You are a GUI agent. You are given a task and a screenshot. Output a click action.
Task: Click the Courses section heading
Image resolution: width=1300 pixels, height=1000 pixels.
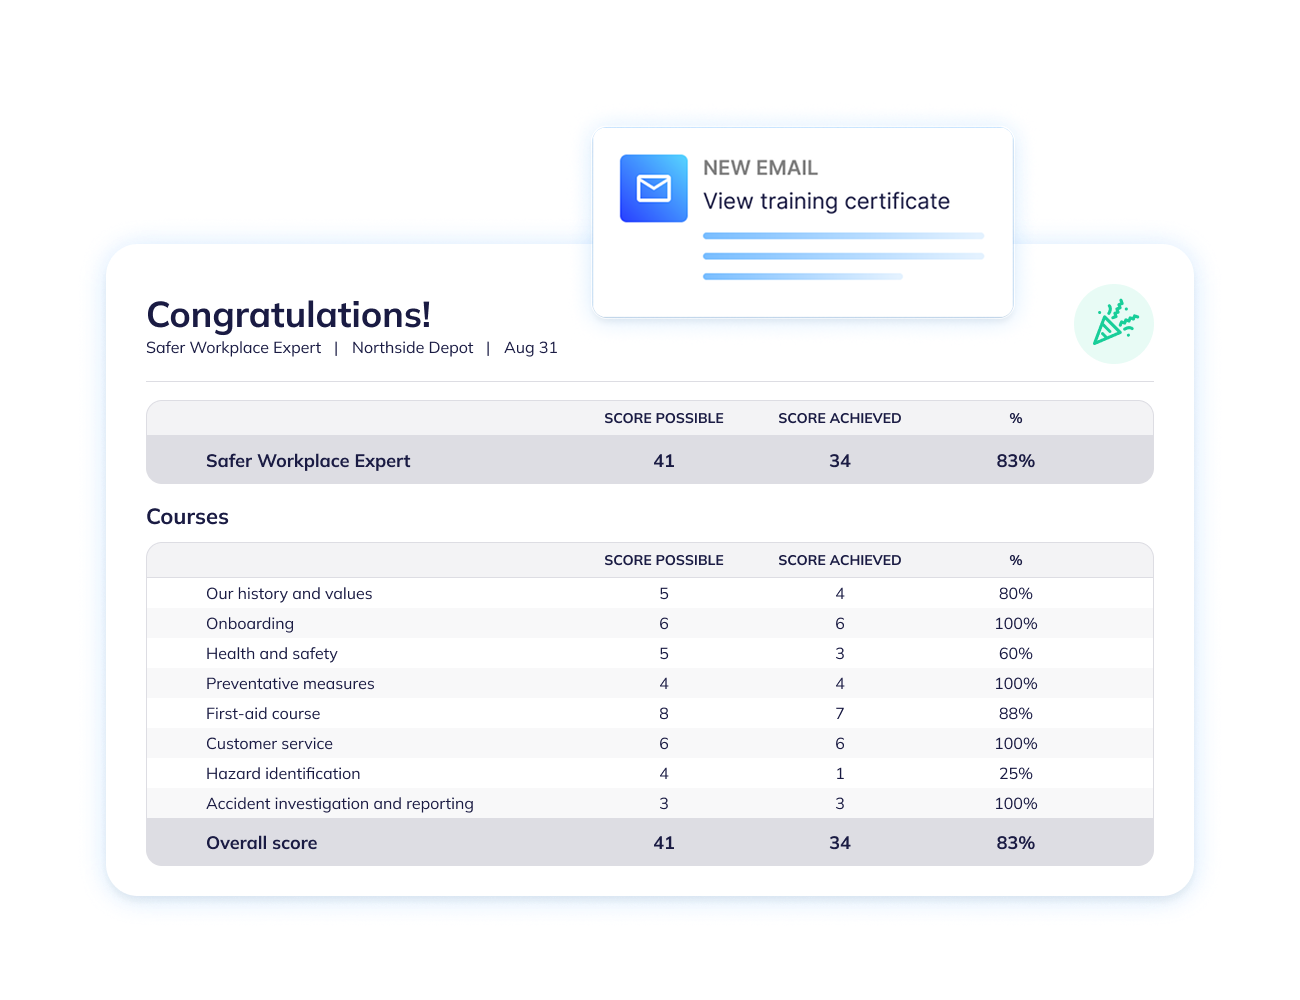coord(188,517)
